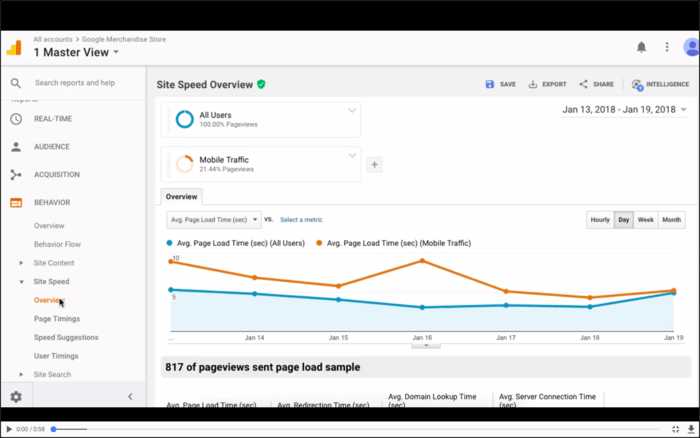The height and width of the screenshot is (438, 700).
Task: Click the Google Analytics logo
Action: click(14, 47)
